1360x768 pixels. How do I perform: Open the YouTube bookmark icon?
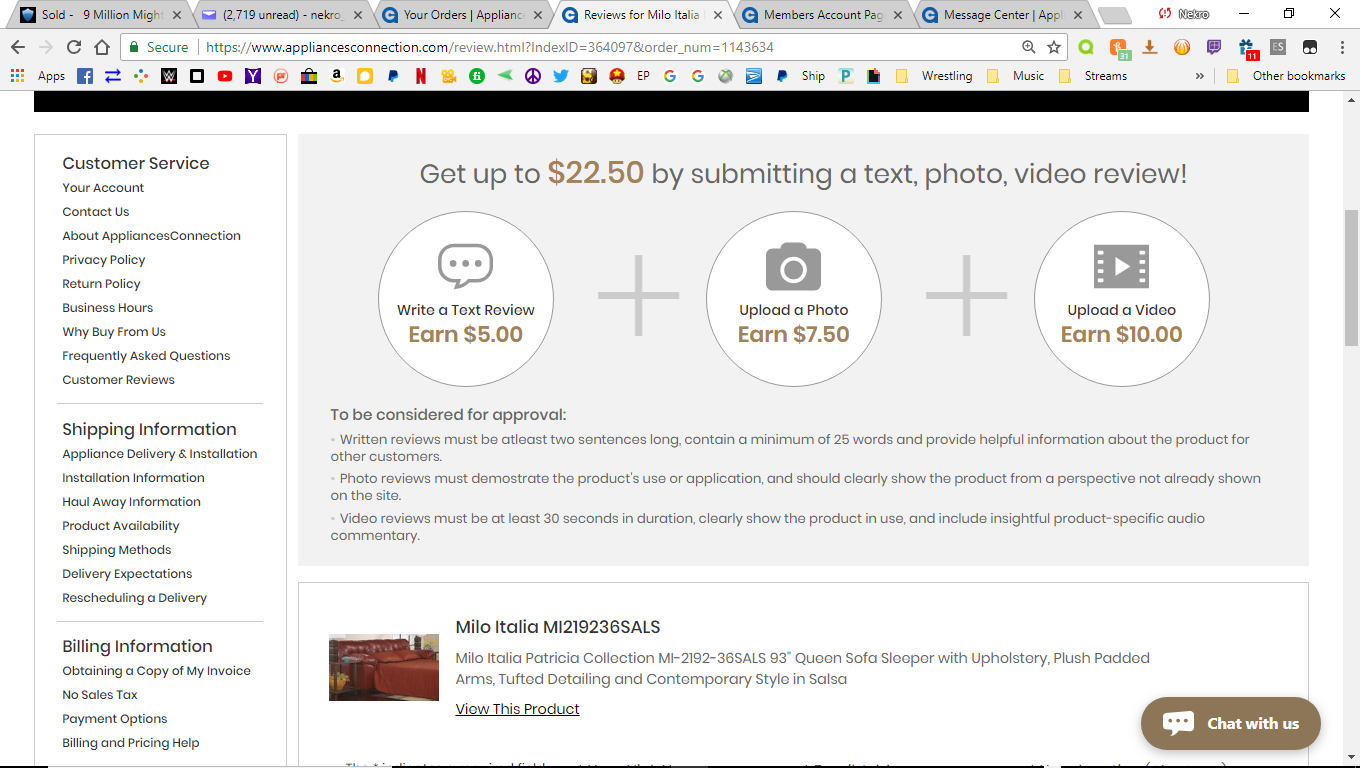pyautogui.click(x=225, y=76)
